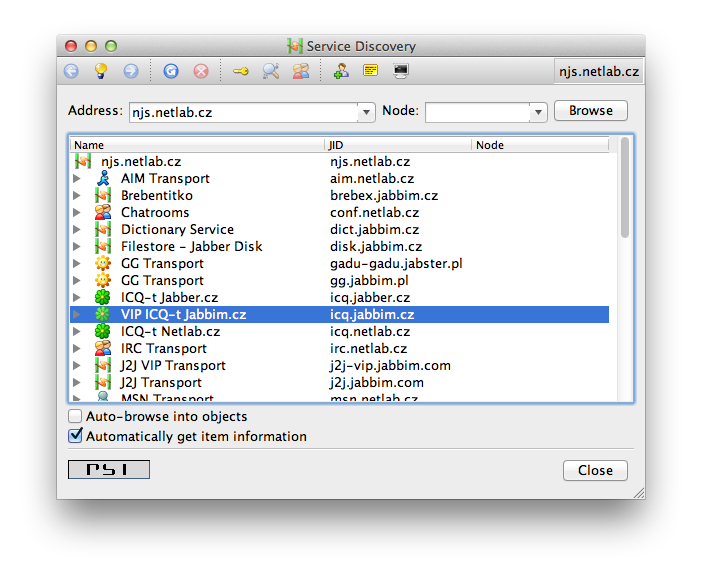This screenshot has width=702, height=578.
Task: Sort by the Node column header
Action: (540, 145)
